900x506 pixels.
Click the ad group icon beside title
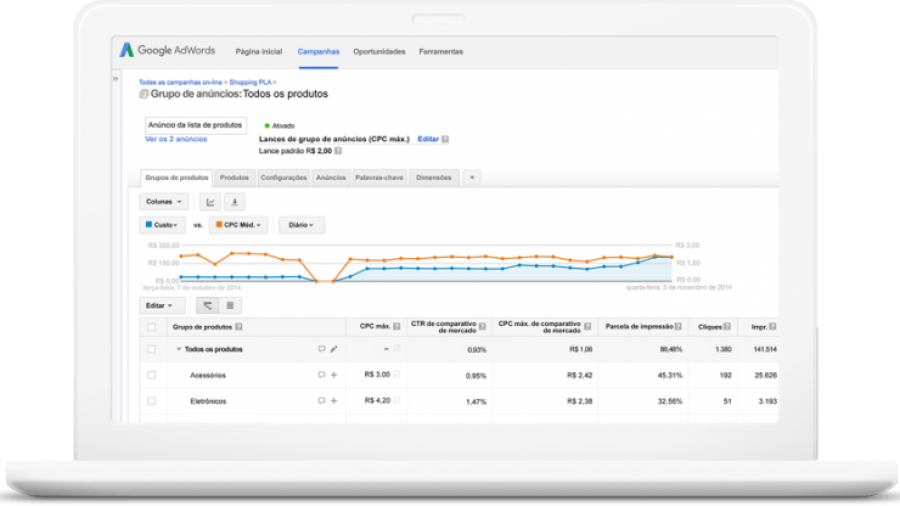click(143, 94)
